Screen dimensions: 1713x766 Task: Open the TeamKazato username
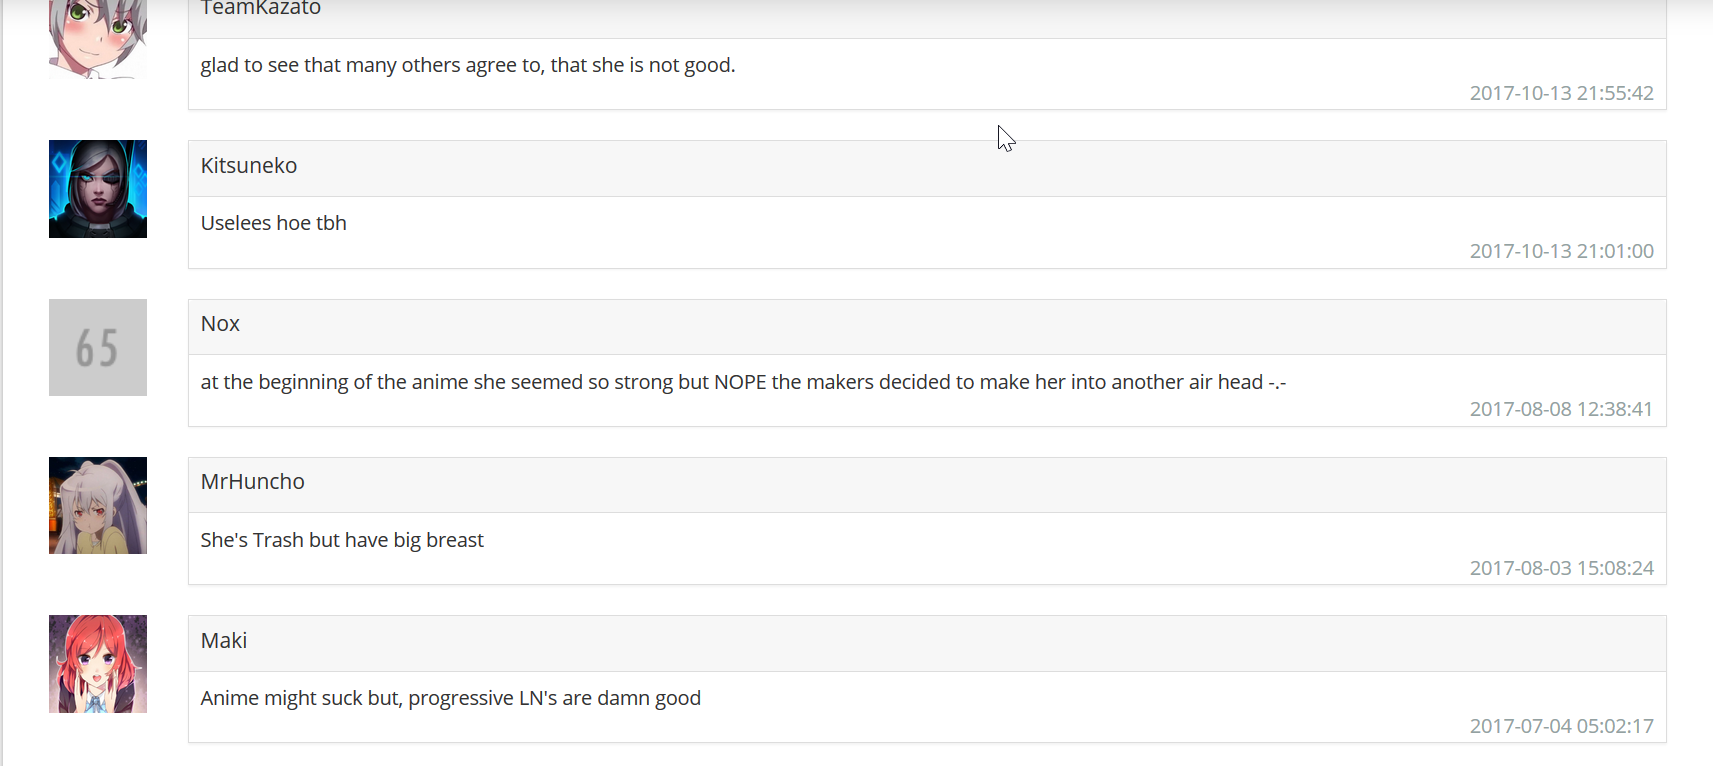pyautogui.click(x=260, y=9)
